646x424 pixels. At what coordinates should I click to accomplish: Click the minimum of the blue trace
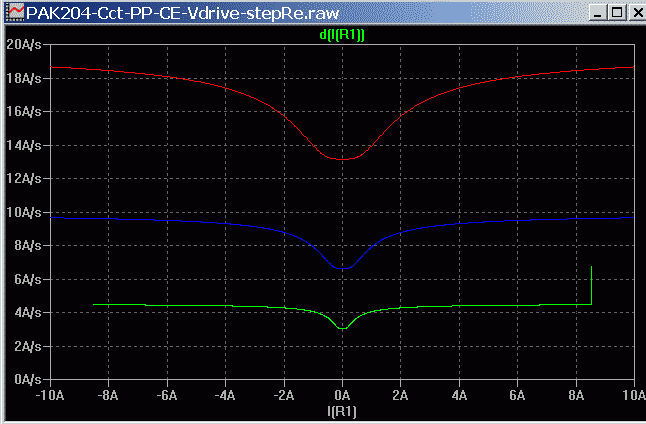[x=342, y=268]
